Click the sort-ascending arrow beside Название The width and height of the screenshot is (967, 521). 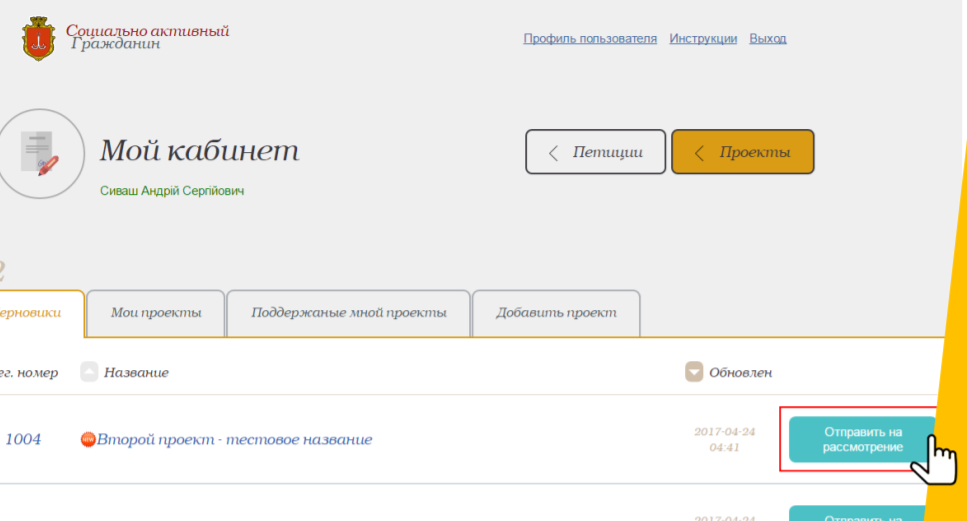coord(89,372)
